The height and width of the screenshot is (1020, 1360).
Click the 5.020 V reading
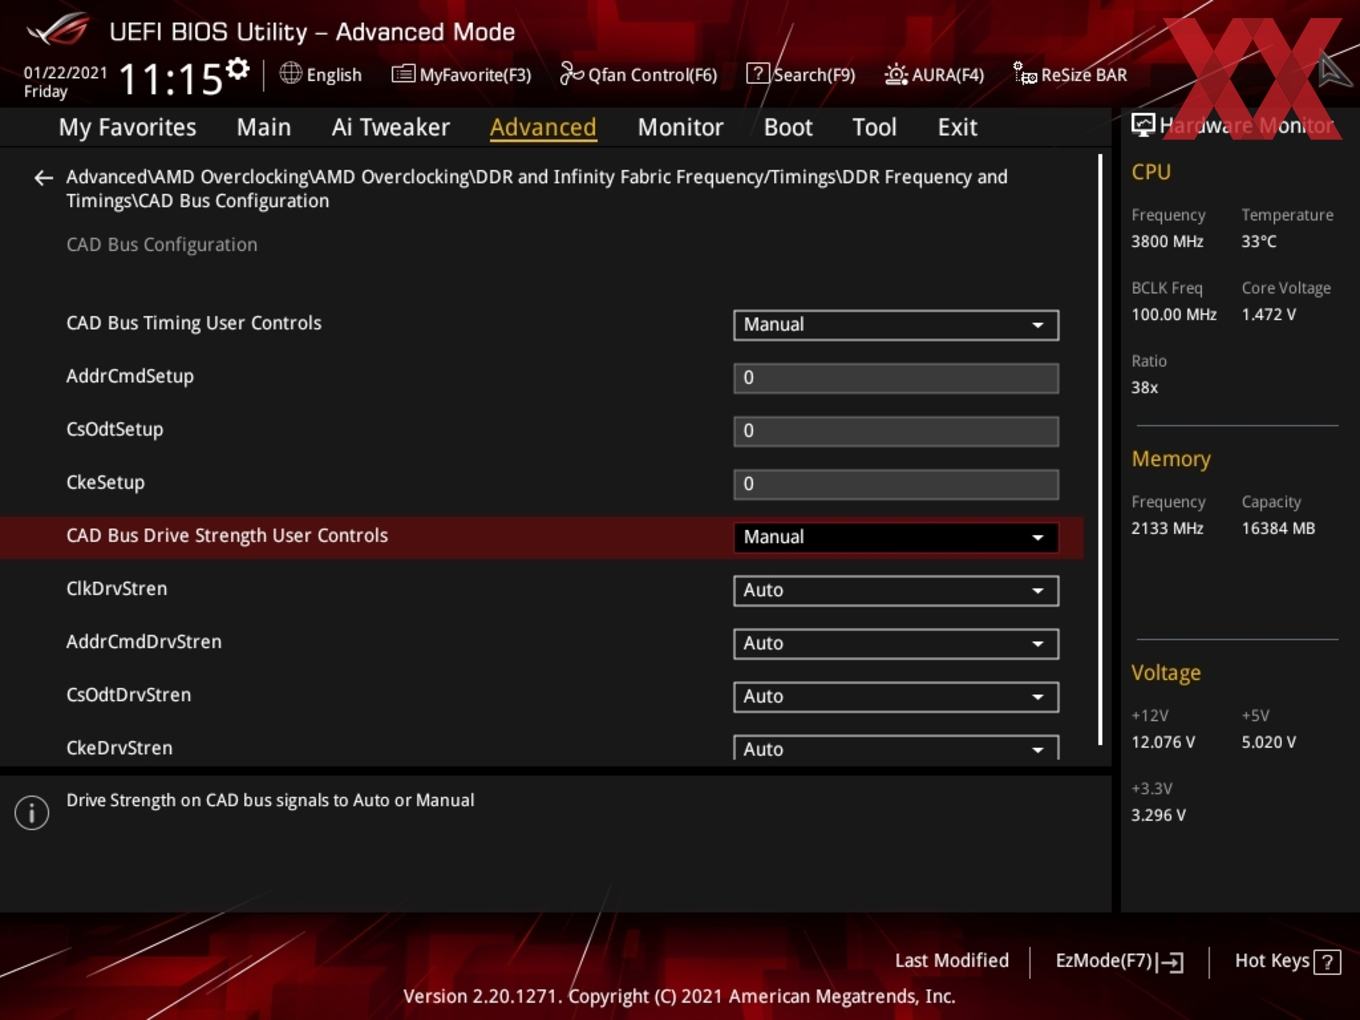click(1269, 742)
